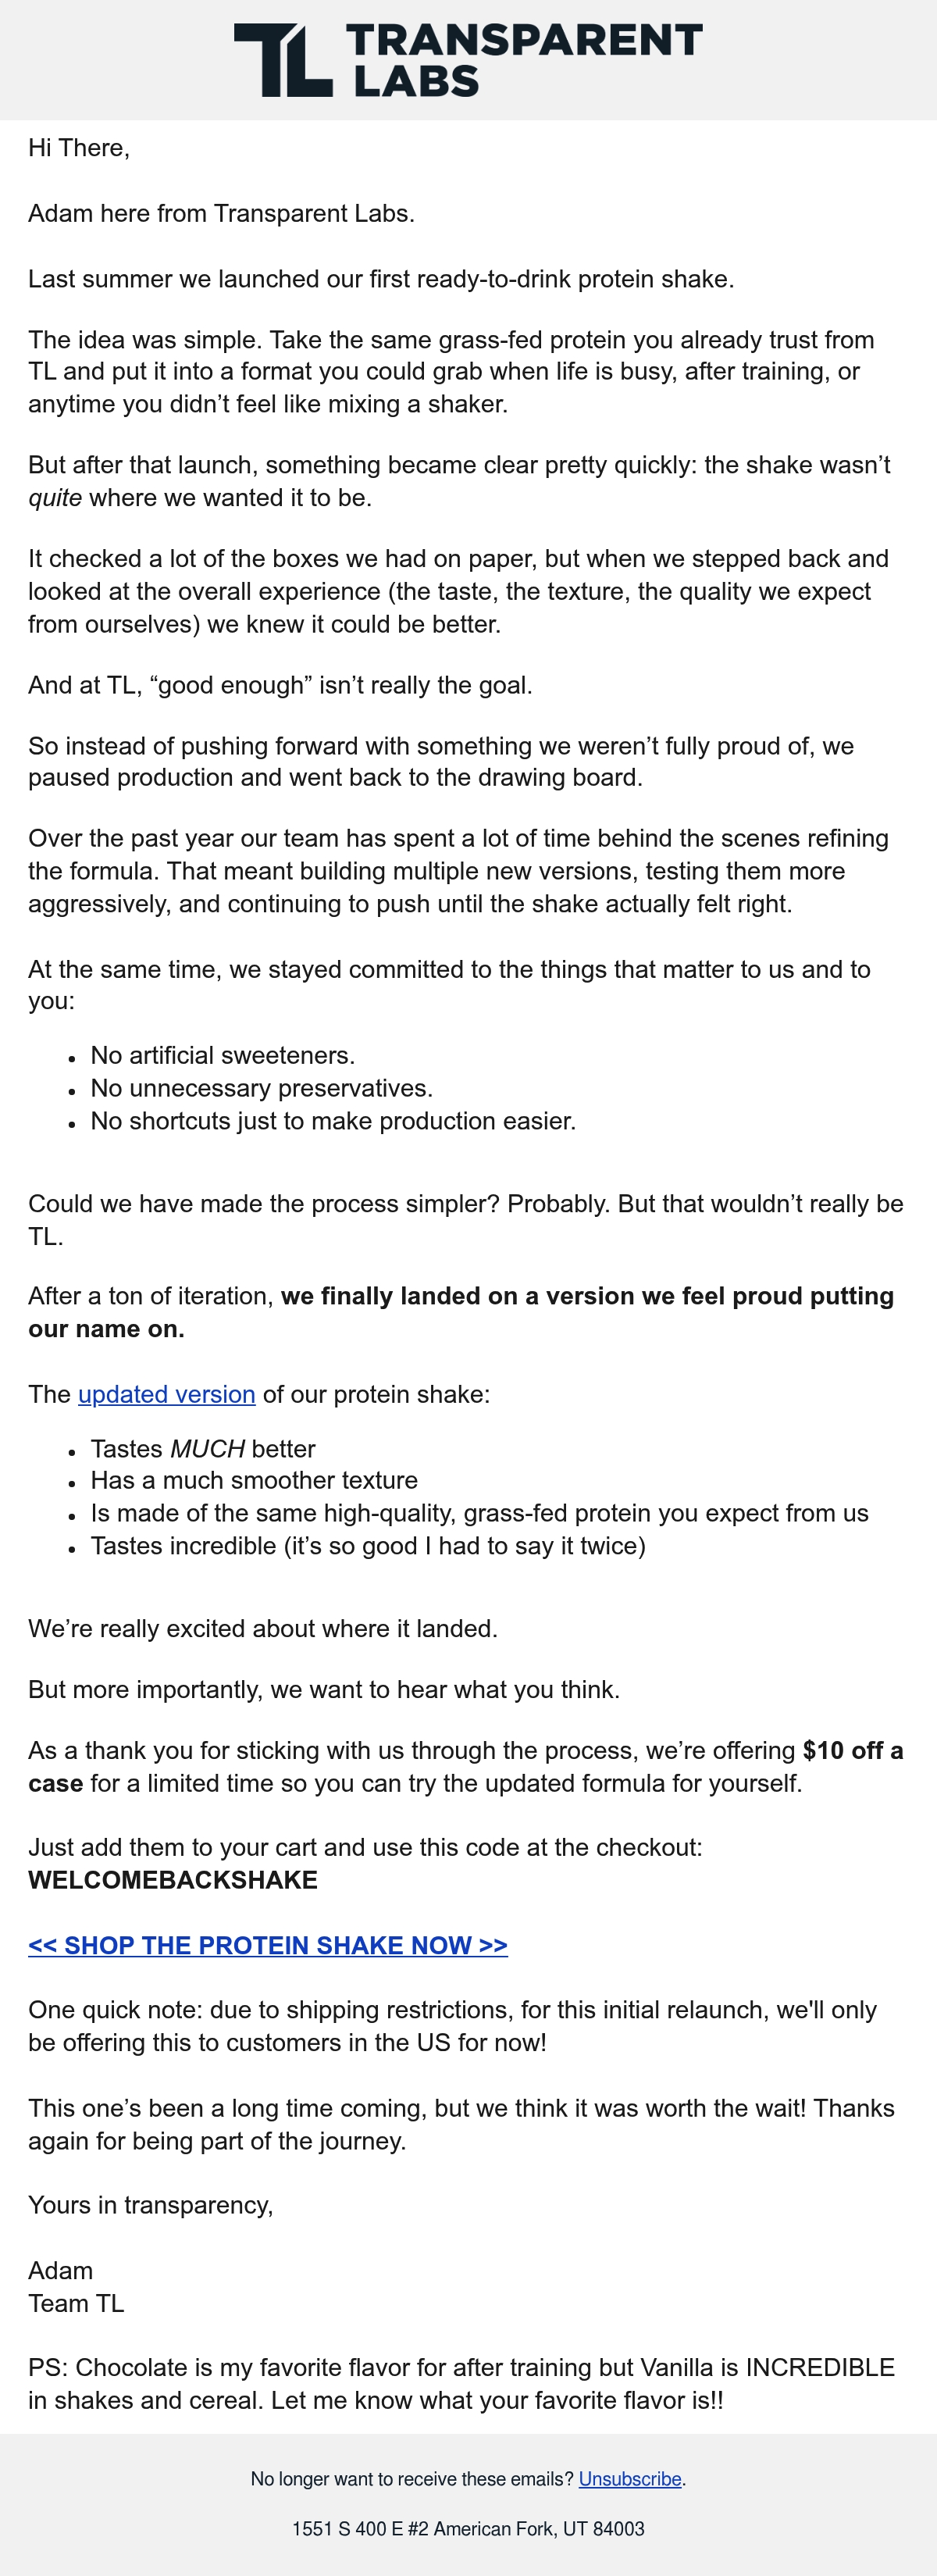The height and width of the screenshot is (2576, 937).
Task: Click the WELCOMEBACKSHAKE promo code text
Action: (173, 1880)
